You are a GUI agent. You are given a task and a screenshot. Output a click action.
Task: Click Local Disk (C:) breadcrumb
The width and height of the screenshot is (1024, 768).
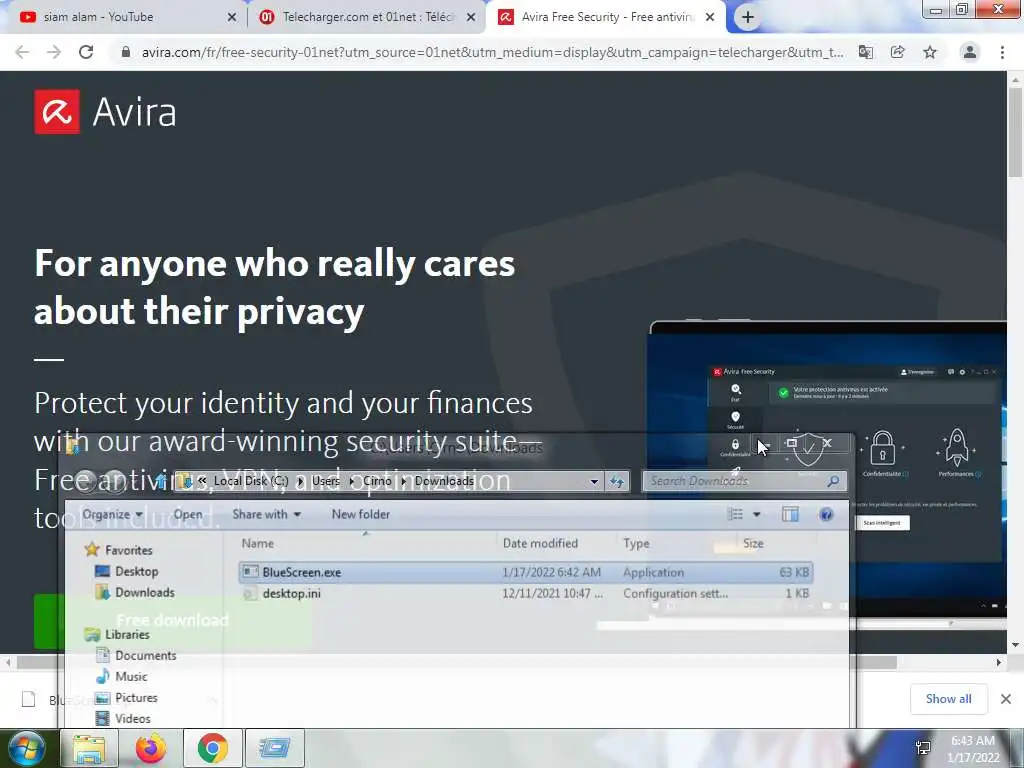tap(251, 481)
